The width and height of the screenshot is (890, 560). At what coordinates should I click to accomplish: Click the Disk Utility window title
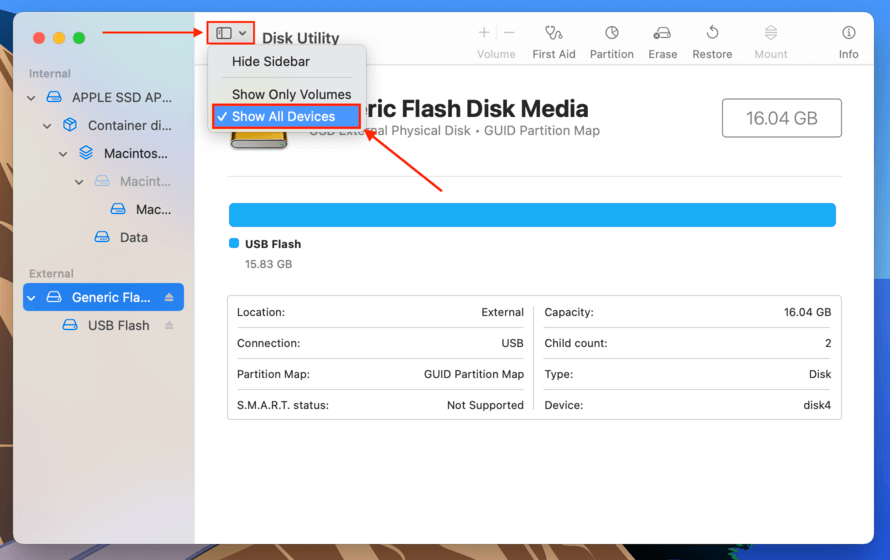[300, 38]
